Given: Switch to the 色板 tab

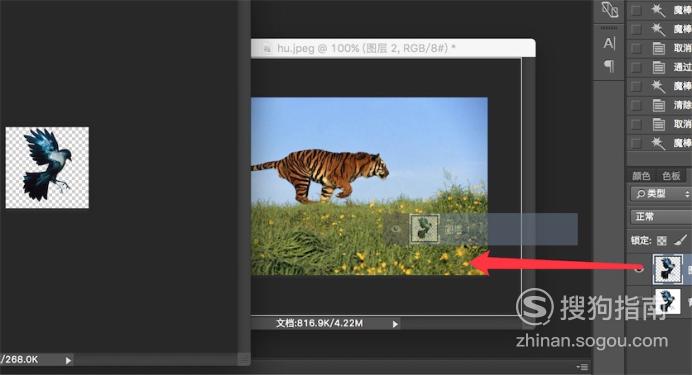Looking at the screenshot, I should click(x=671, y=176).
